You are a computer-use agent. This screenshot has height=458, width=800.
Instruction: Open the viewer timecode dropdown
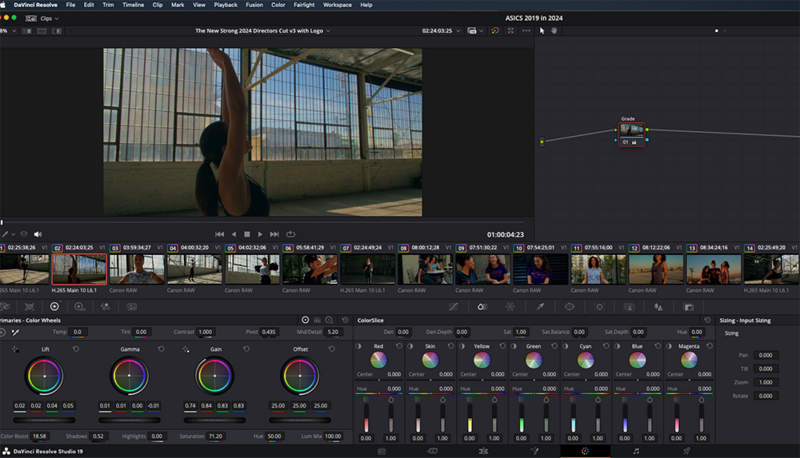[458, 31]
